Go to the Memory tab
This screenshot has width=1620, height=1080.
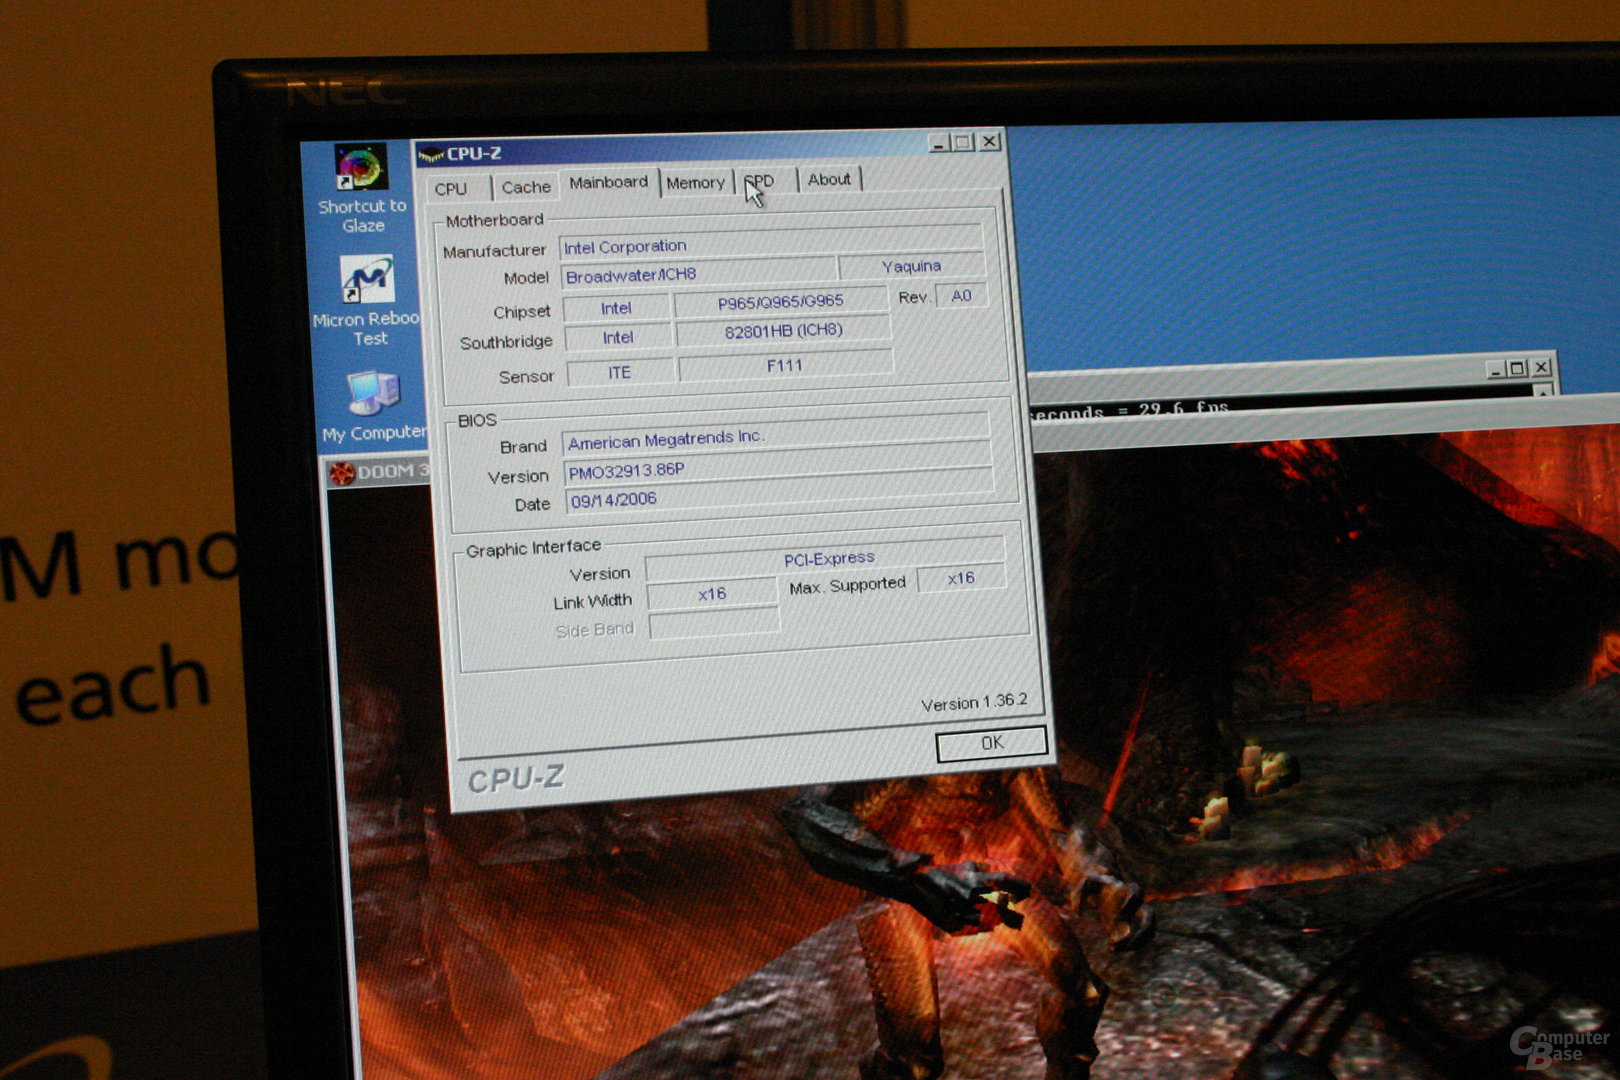[695, 182]
